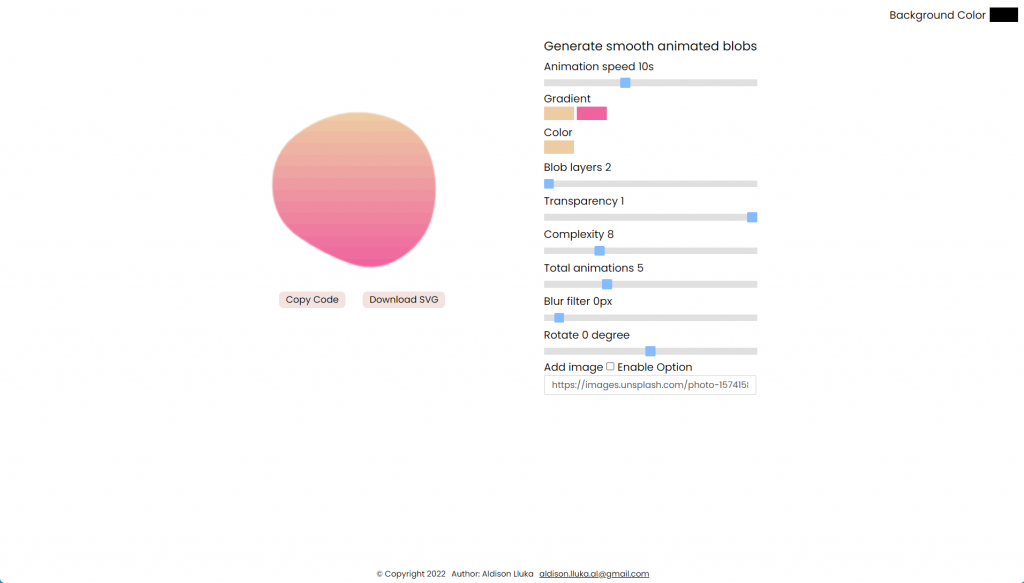Click the Animation speed slider handle

(625, 82)
